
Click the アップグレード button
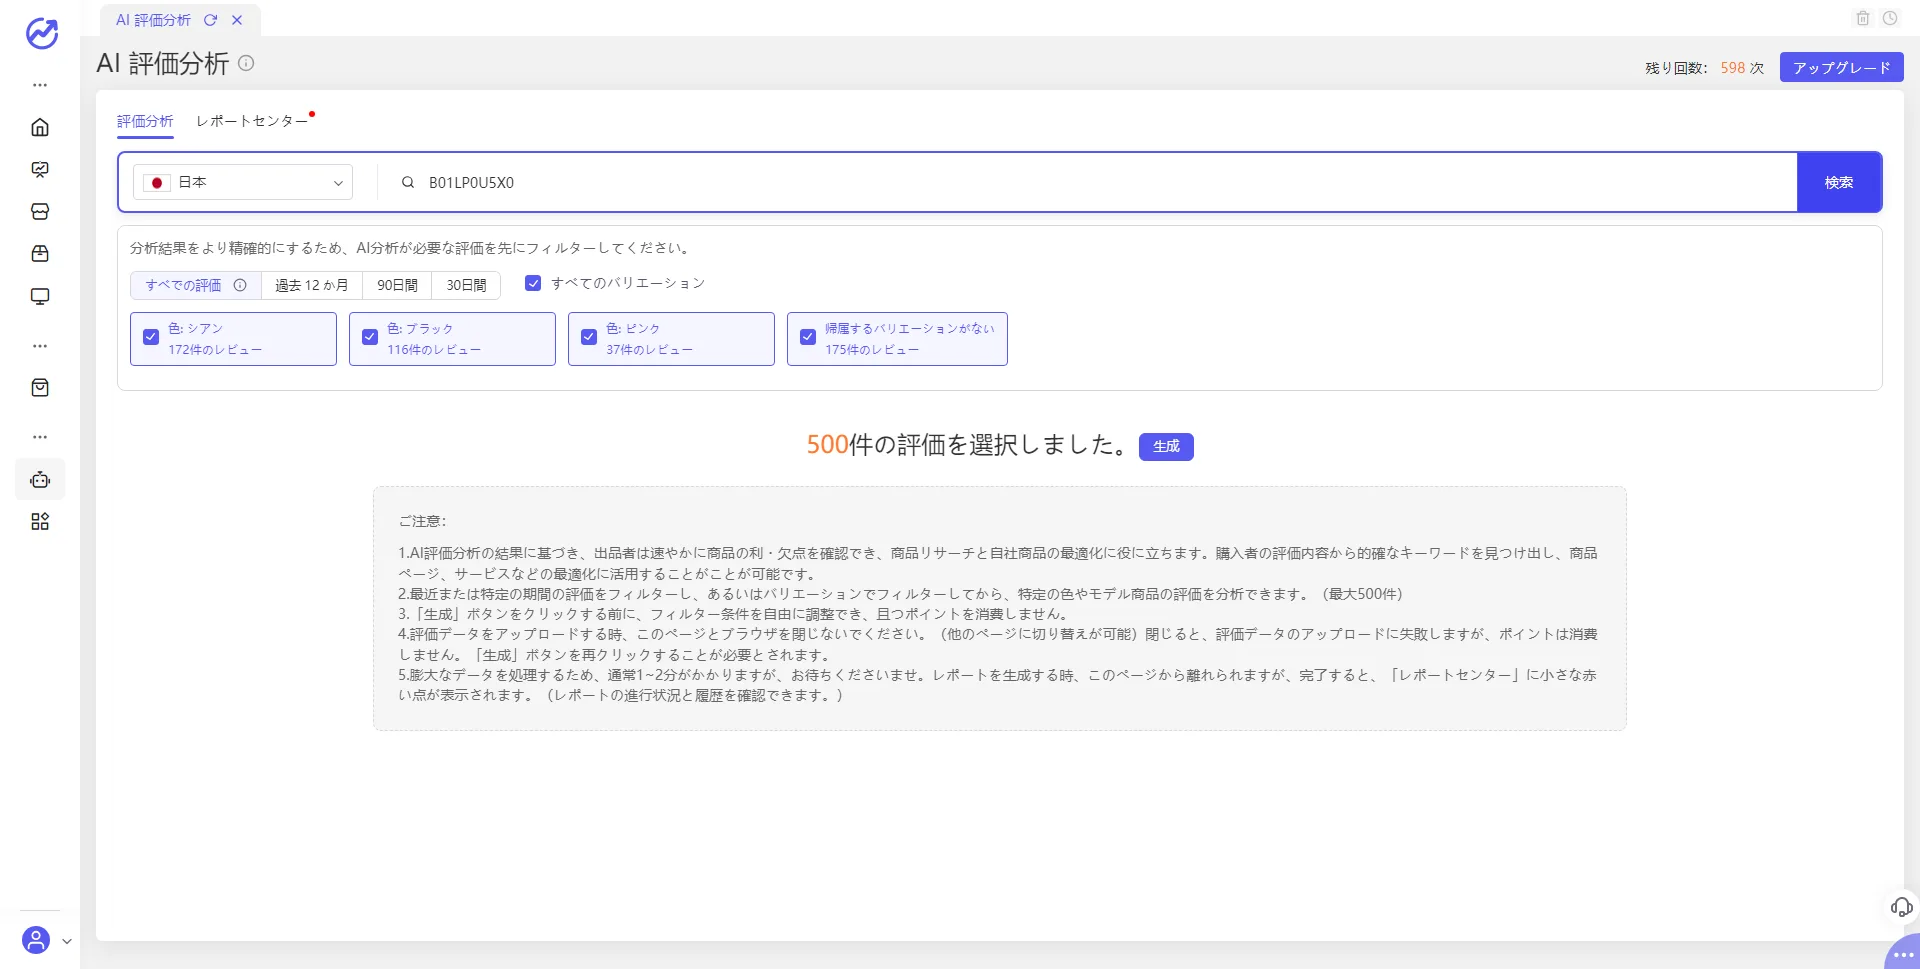[1841, 67]
